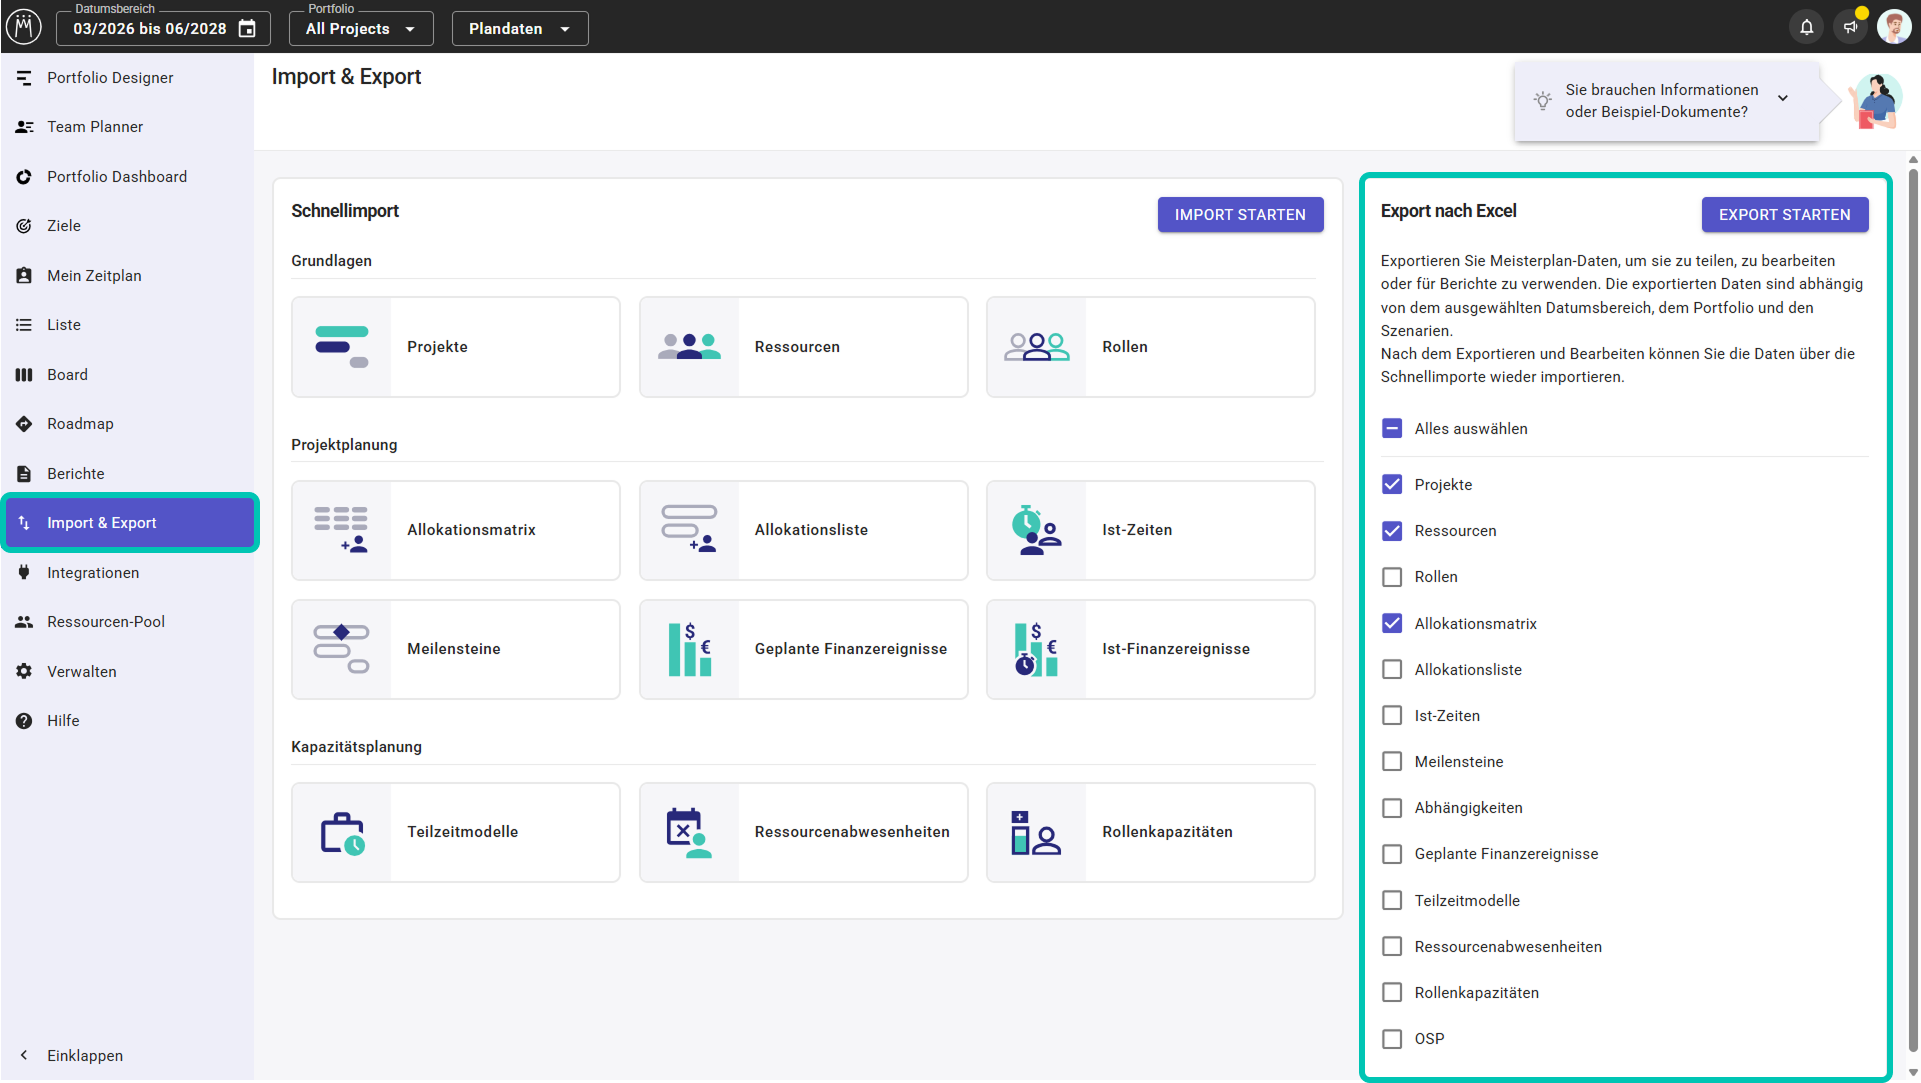Click the Allokationsliste card icon
Screen dimensions: 1921x1083
pyautogui.click(x=689, y=530)
